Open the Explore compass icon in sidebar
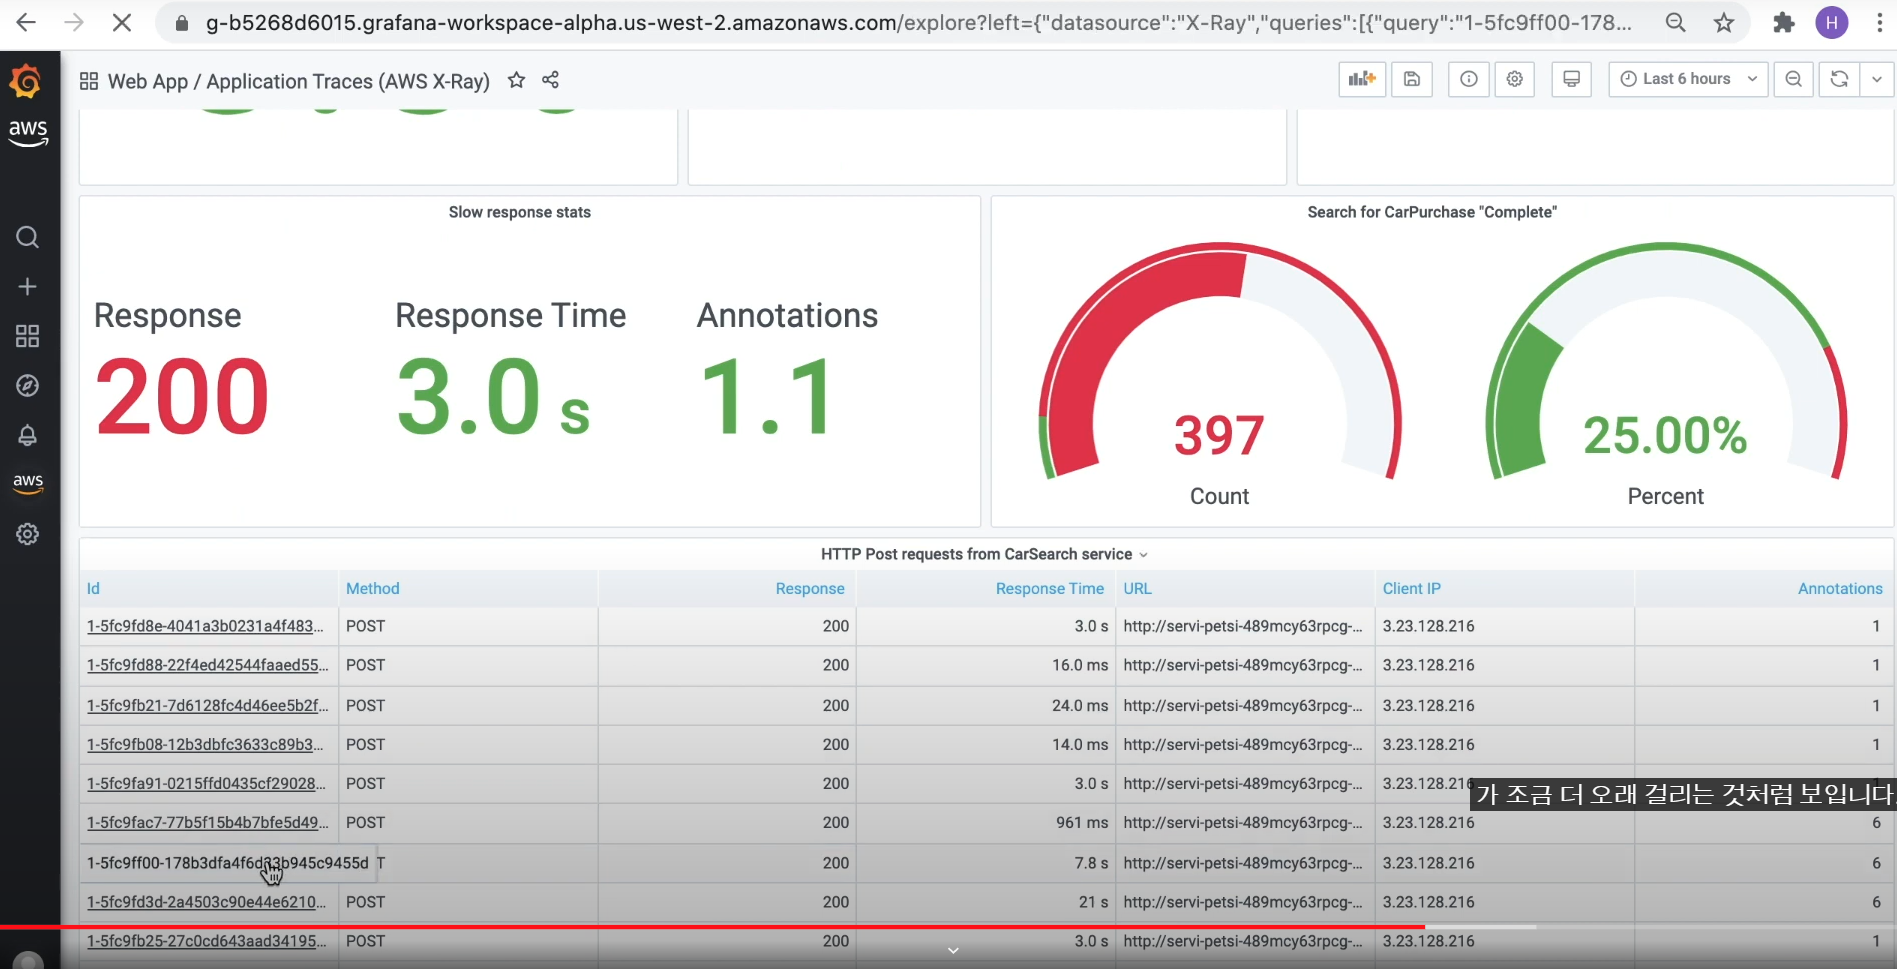 pyautogui.click(x=28, y=386)
